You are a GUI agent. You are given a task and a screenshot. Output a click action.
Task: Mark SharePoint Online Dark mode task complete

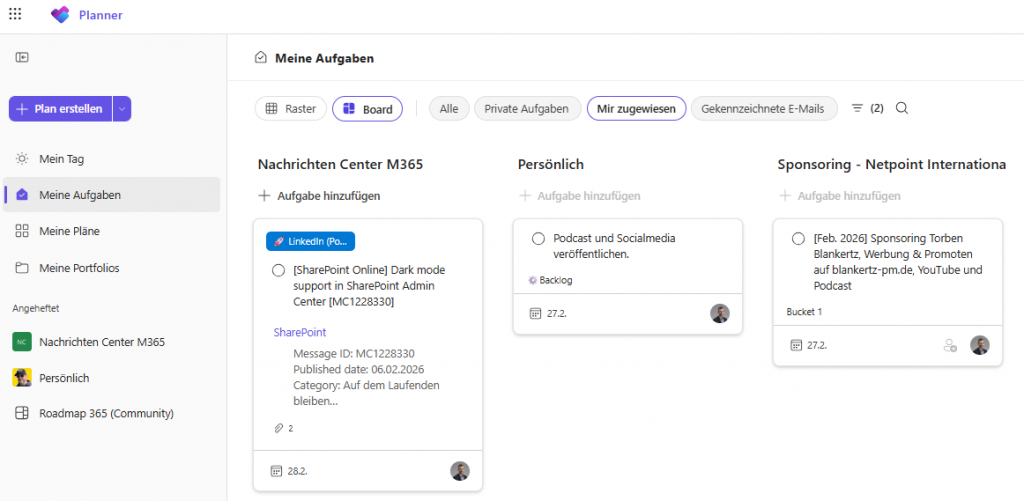pos(278,271)
